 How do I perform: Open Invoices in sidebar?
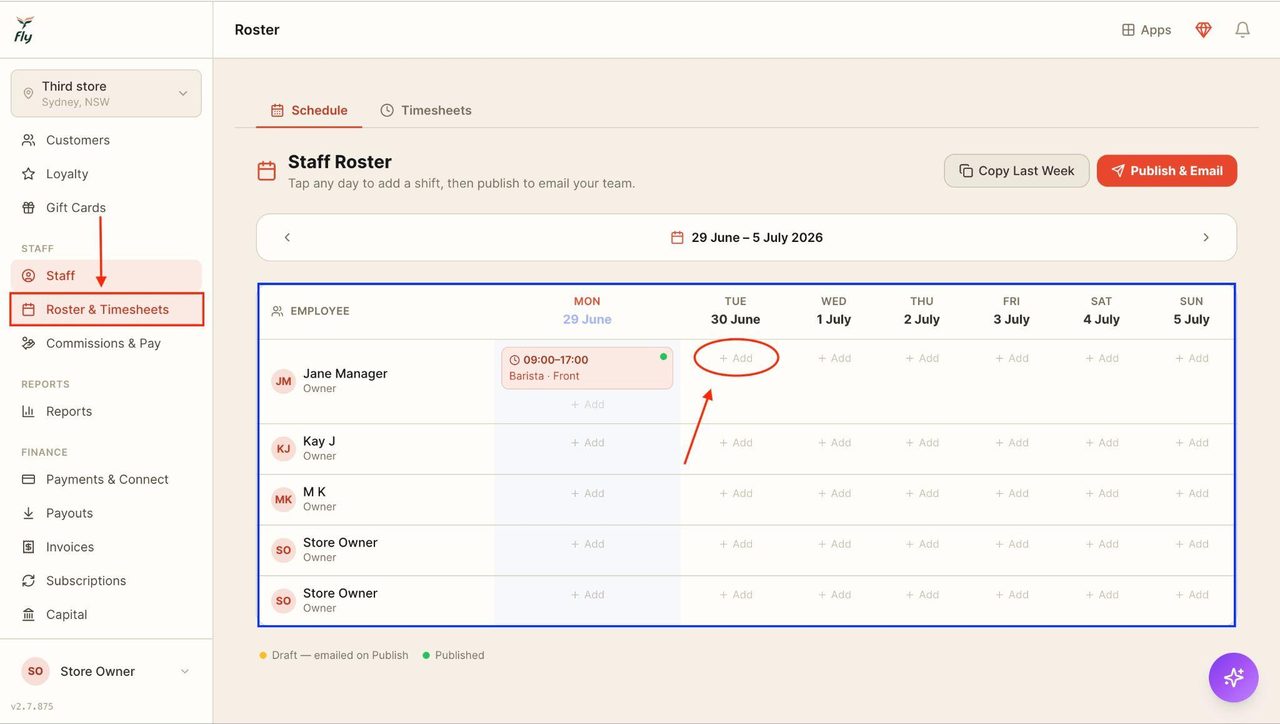pos(106,547)
